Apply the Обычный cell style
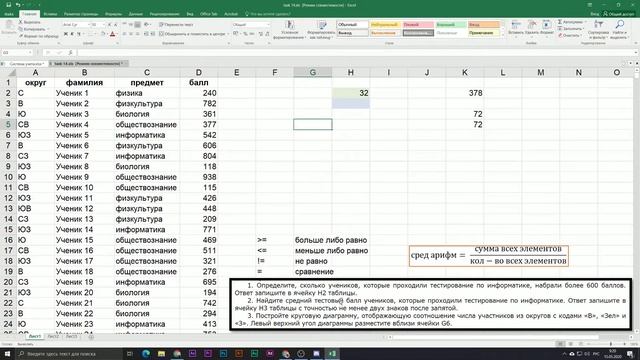The height and width of the screenshot is (360, 640). click(352, 24)
